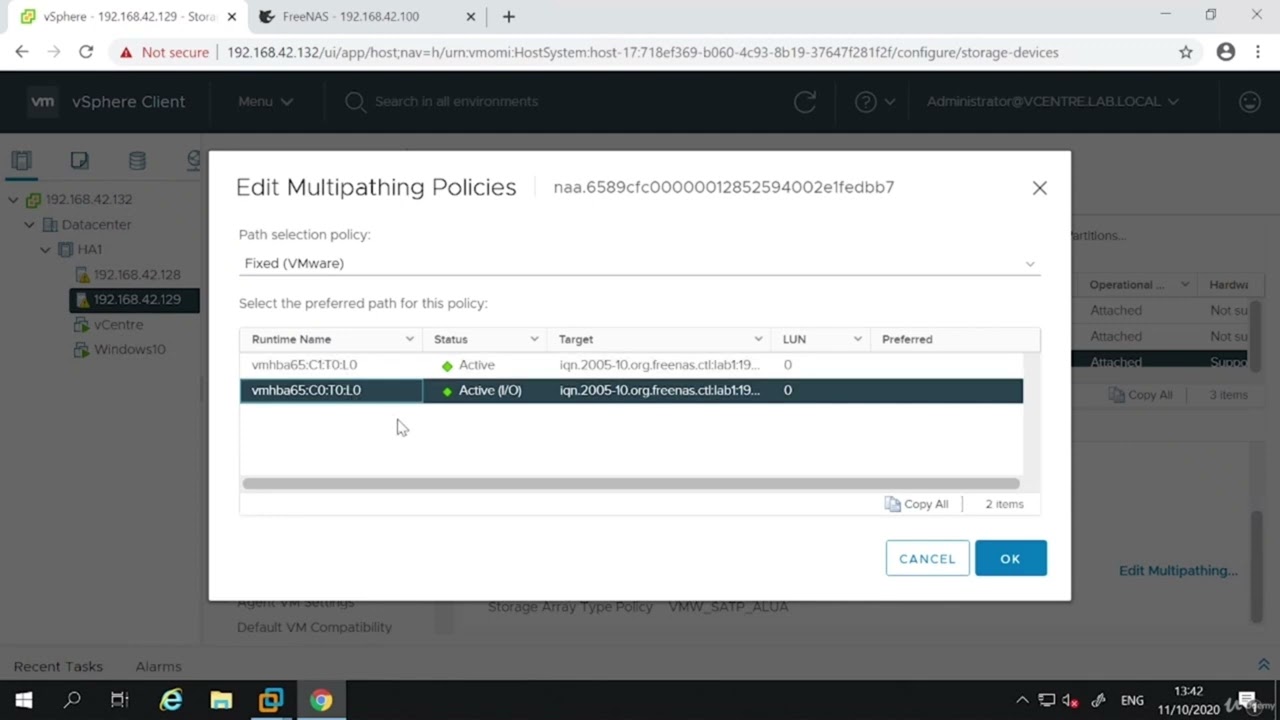
Task: Open the vSphere help menu icon
Action: 874,101
